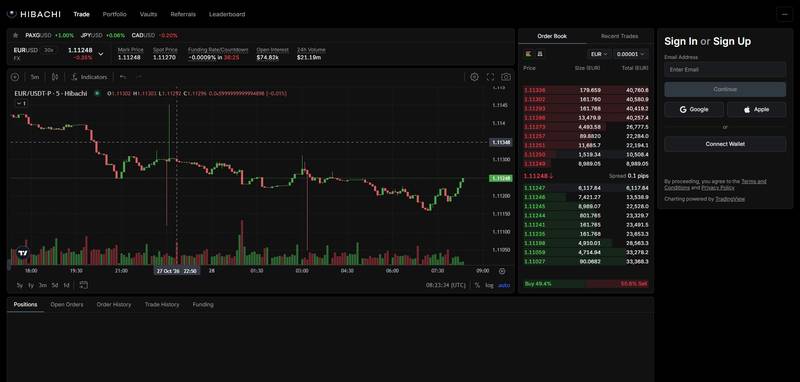The width and height of the screenshot is (800, 382).
Task: Click the Enter Email input field
Action: pos(725,69)
